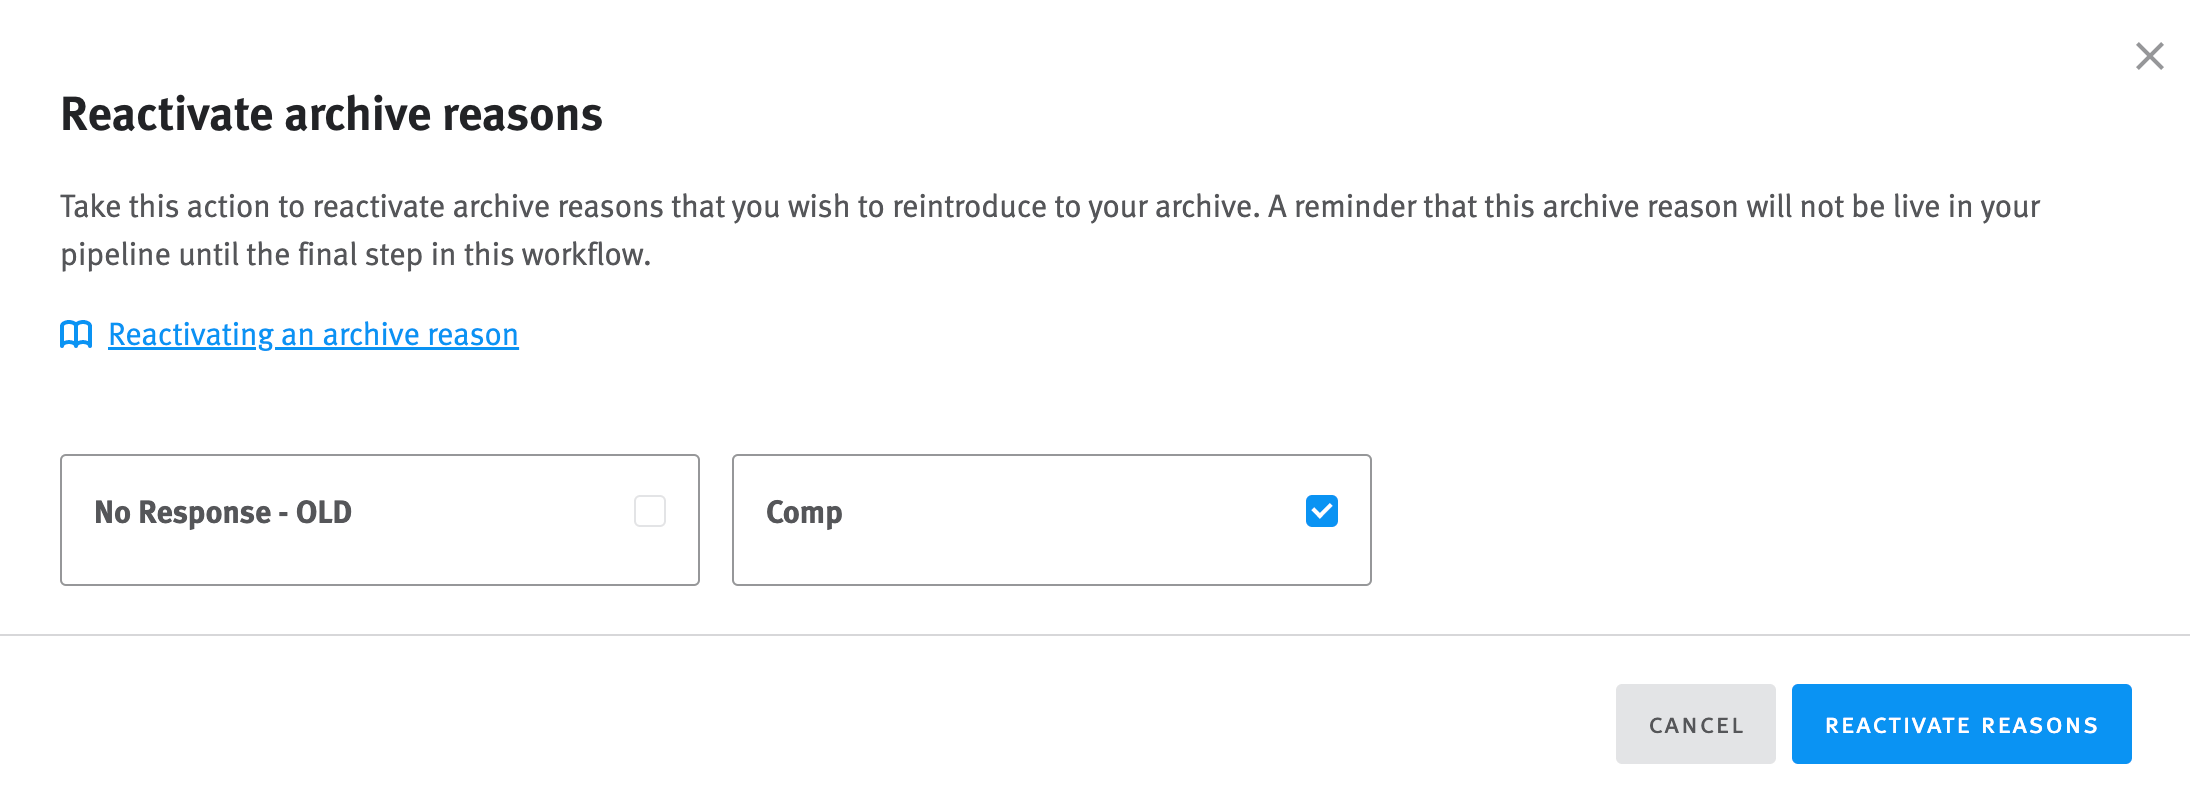2190x808 pixels.
Task: Click the close icon in top right corner
Action: (x=2148, y=57)
